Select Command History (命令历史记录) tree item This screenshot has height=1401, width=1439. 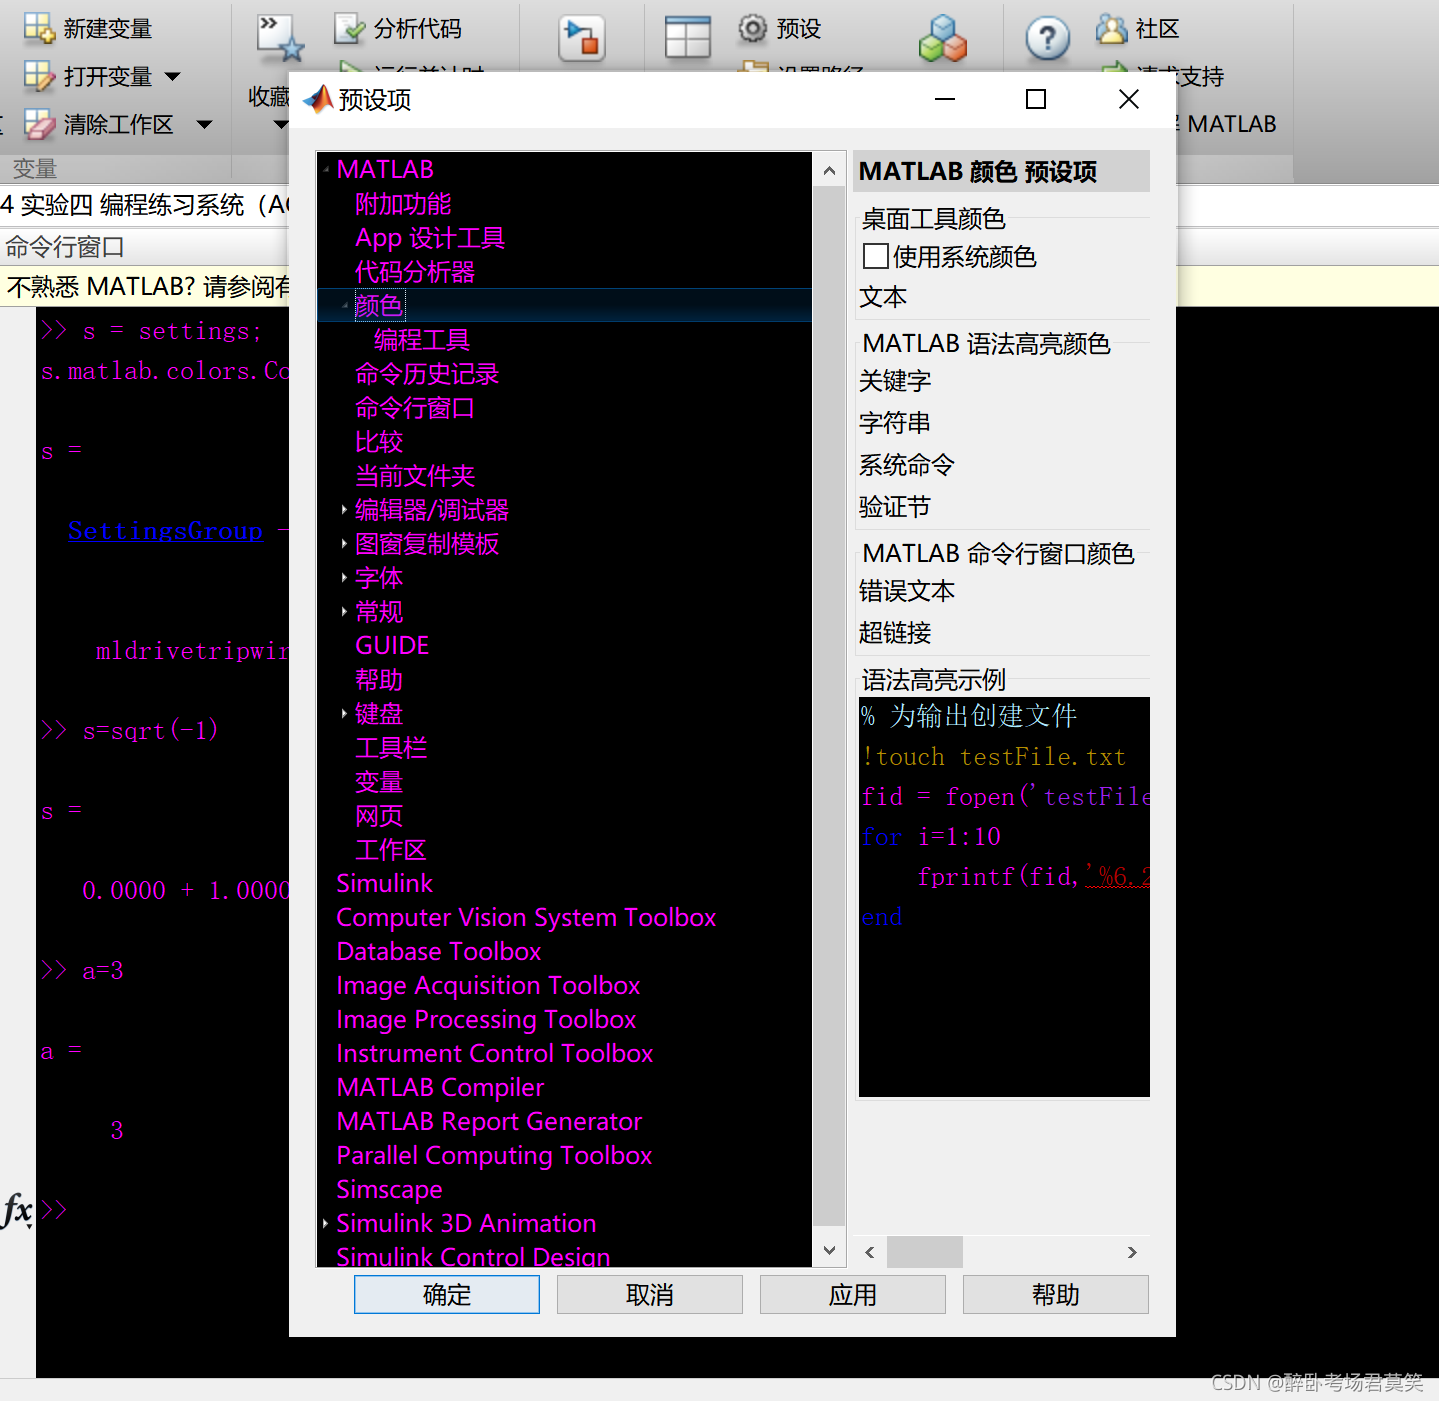427,374
